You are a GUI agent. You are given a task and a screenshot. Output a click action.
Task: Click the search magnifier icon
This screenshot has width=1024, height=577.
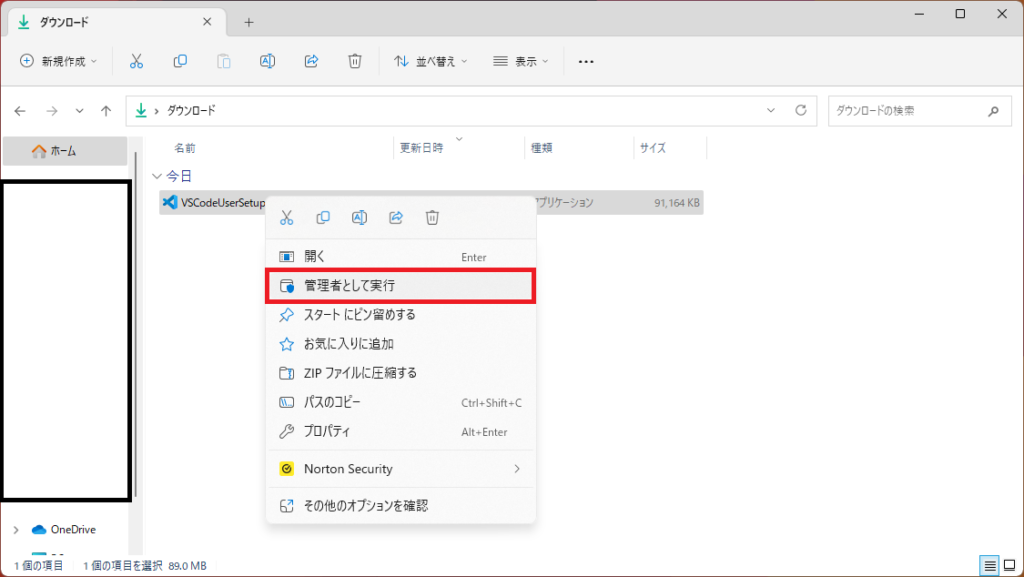[x=993, y=111]
